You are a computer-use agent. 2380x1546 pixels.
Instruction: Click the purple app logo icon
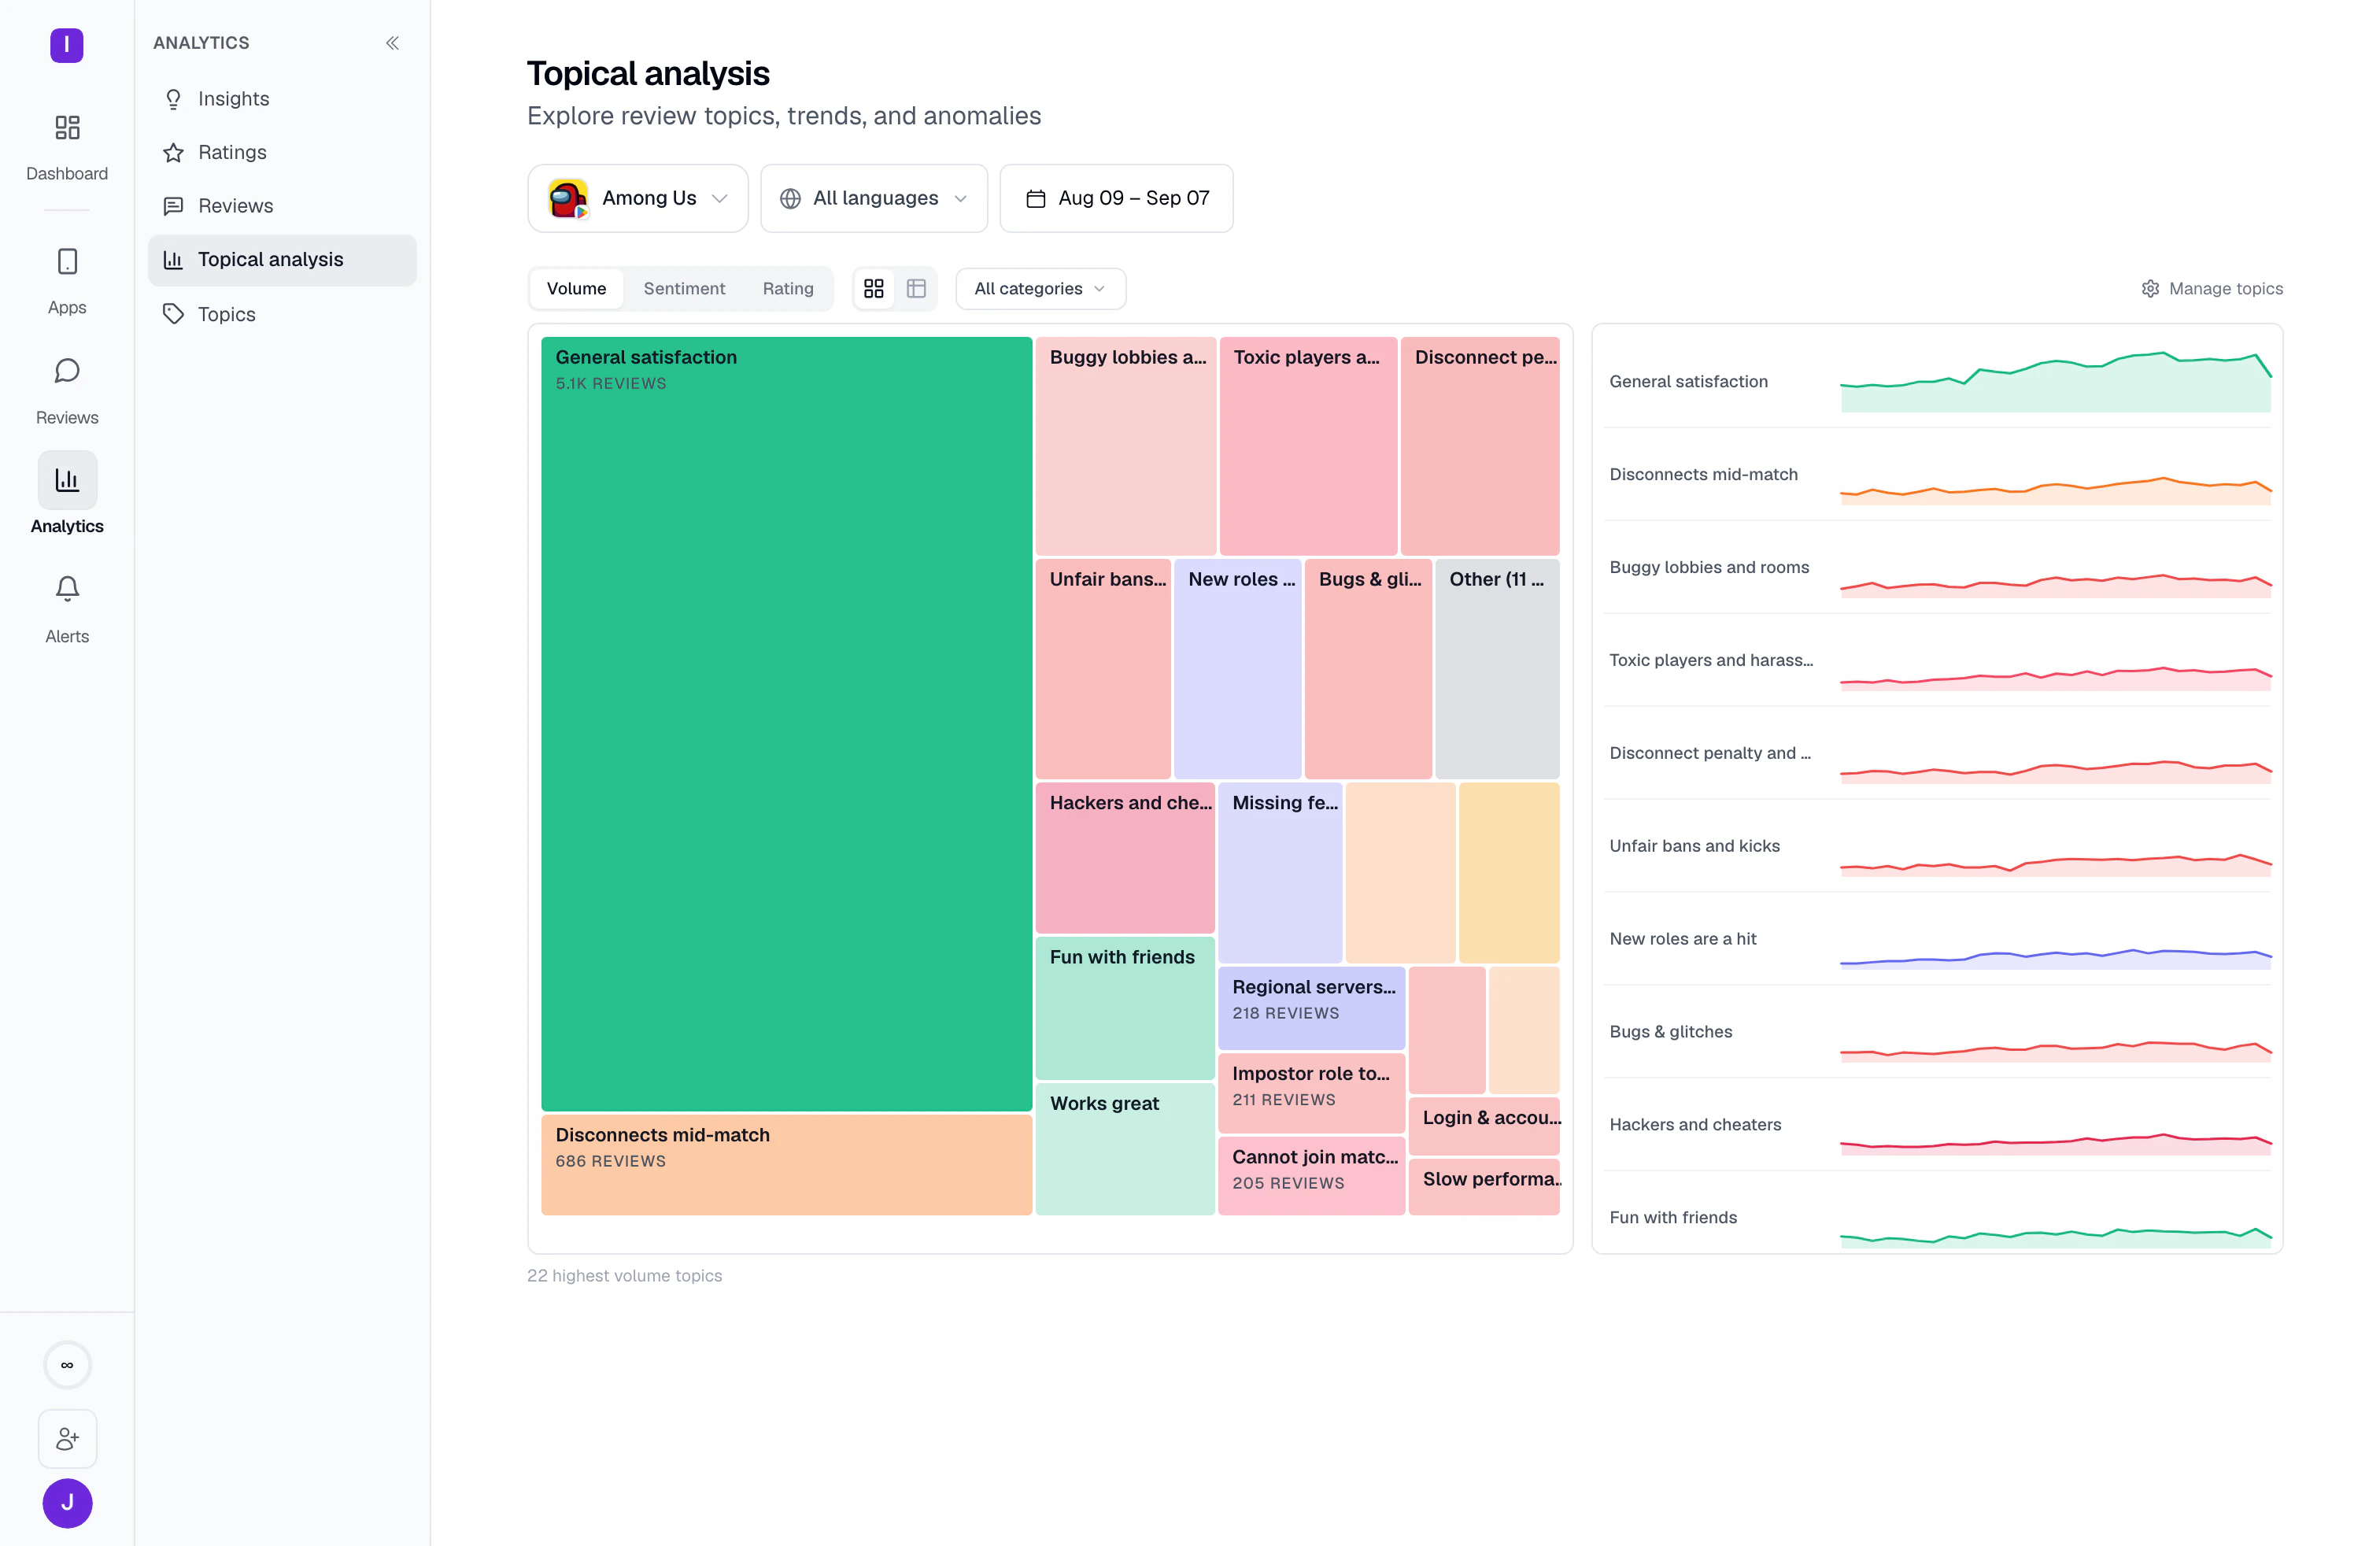click(x=67, y=45)
